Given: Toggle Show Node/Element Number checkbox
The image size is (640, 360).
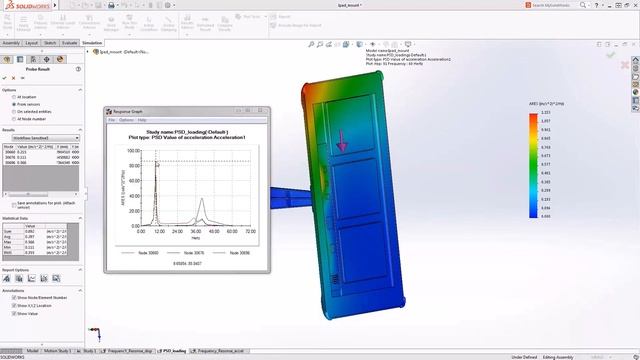Looking at the screenshot, I should pyautogui.click(x=14, y=298).
